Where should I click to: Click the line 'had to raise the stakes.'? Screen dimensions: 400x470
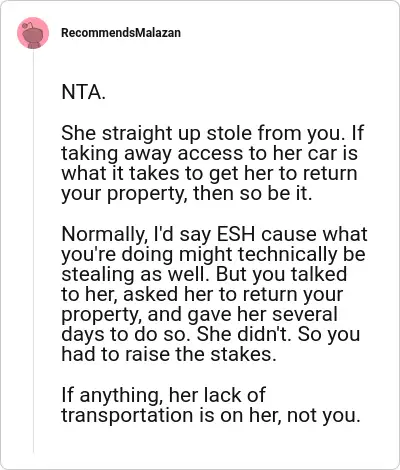(x=169, y=354)
